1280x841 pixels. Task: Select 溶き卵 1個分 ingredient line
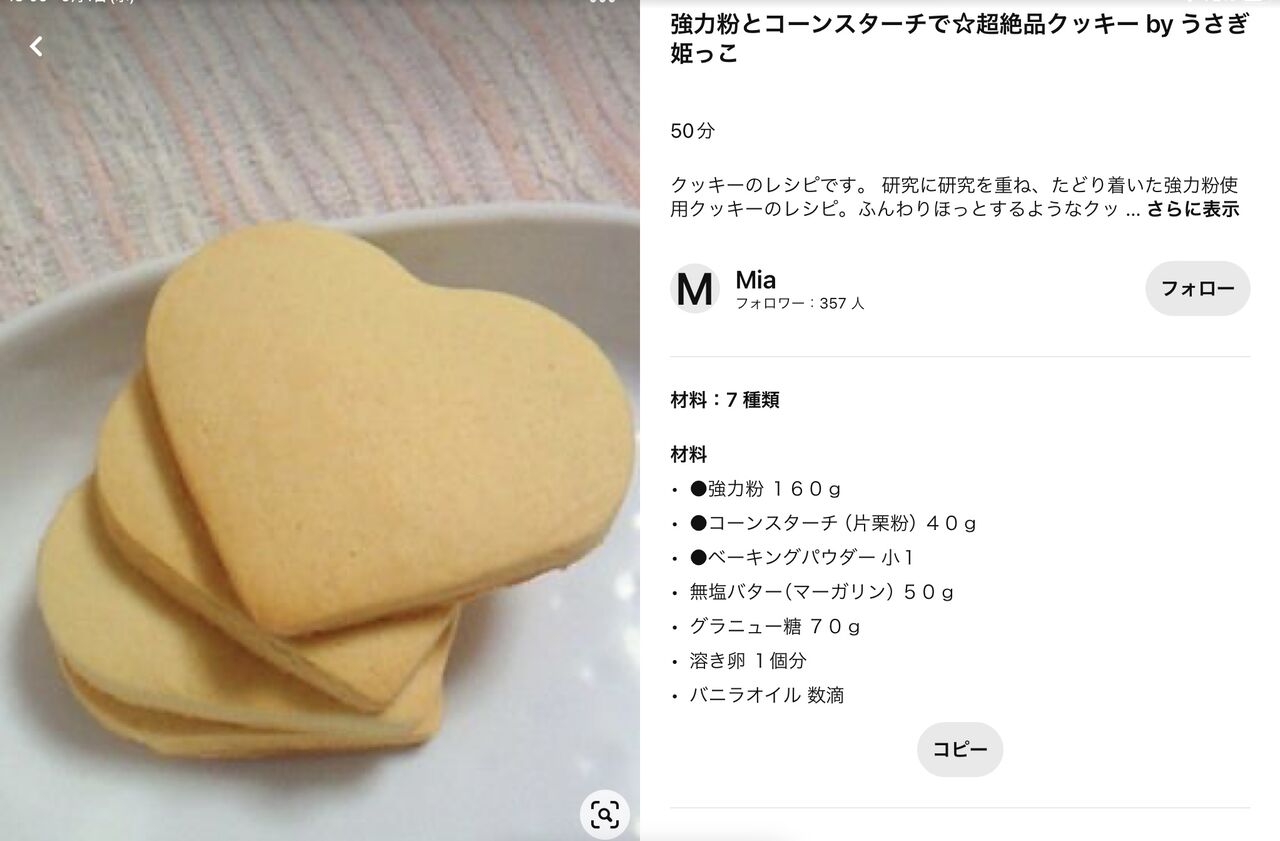pos(748,660)
